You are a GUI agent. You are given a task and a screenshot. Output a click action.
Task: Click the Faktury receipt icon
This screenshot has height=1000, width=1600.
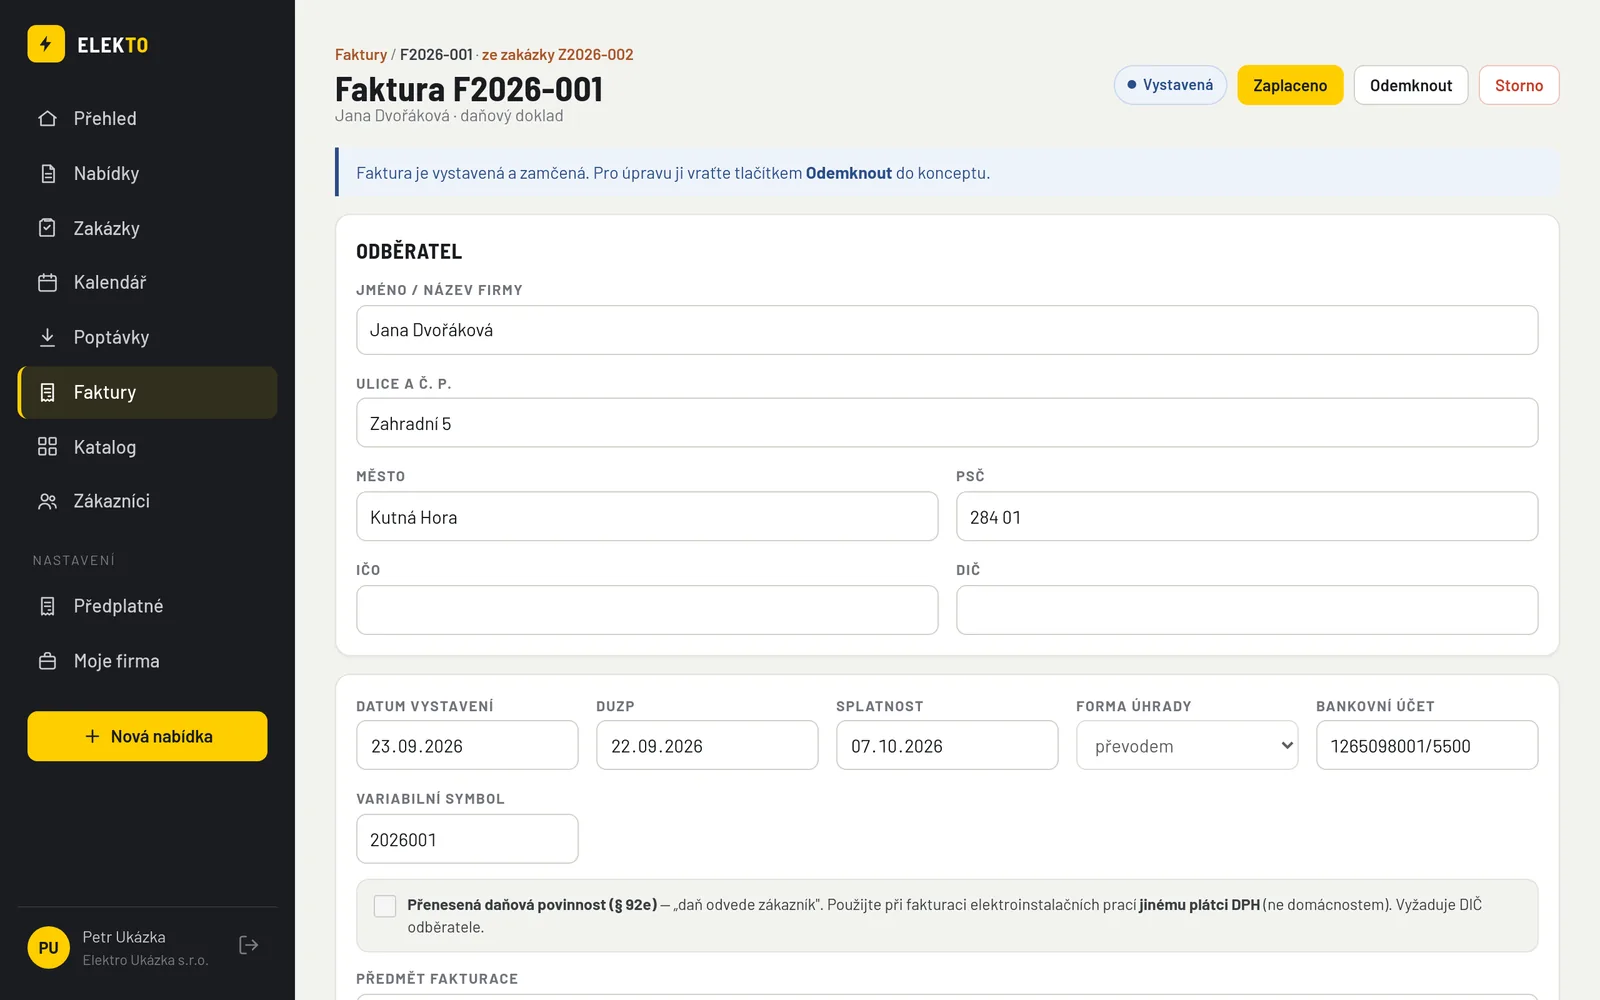[47, 392]
